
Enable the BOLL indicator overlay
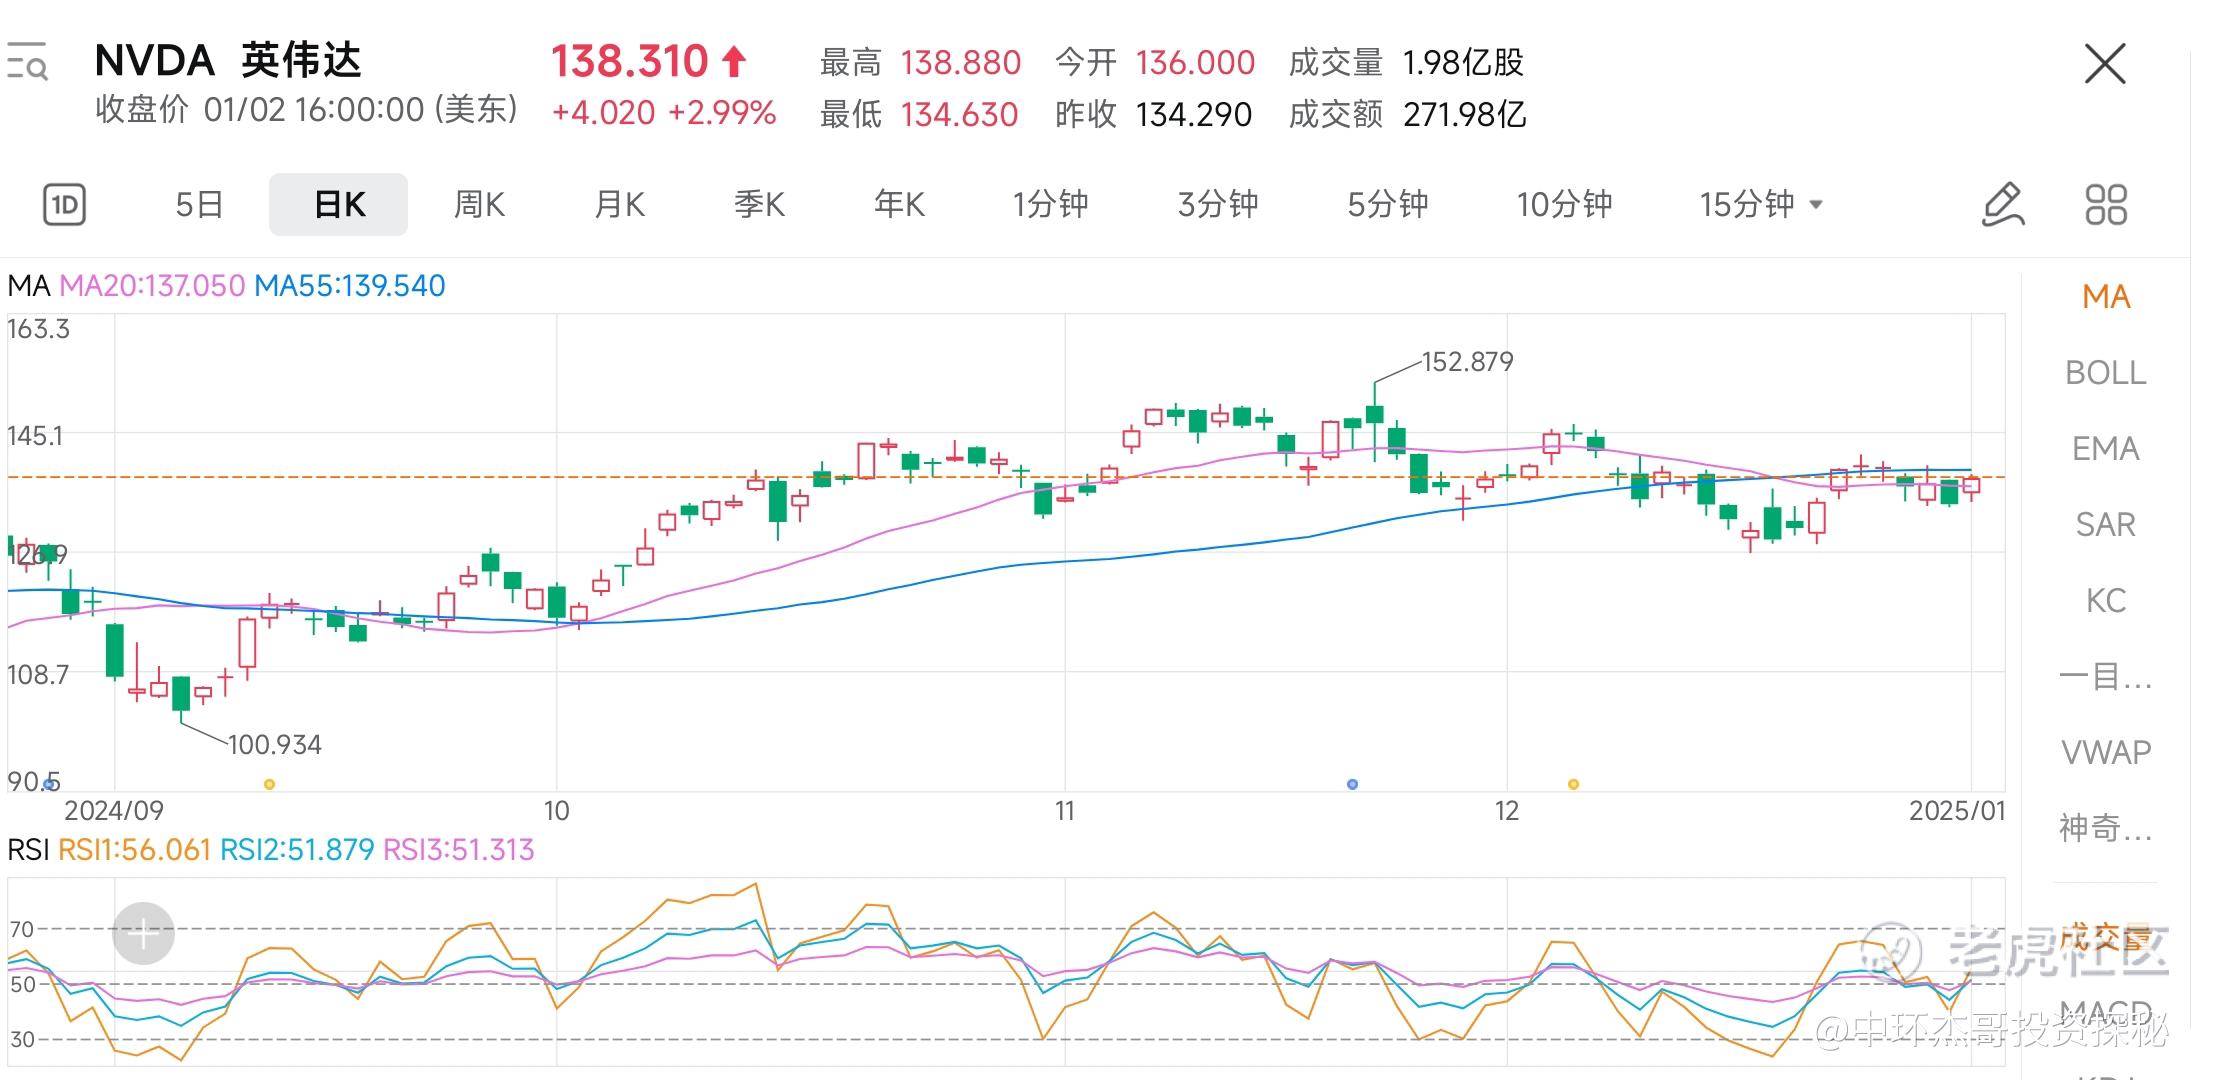pyautogui.click(x=2106, y=373)
